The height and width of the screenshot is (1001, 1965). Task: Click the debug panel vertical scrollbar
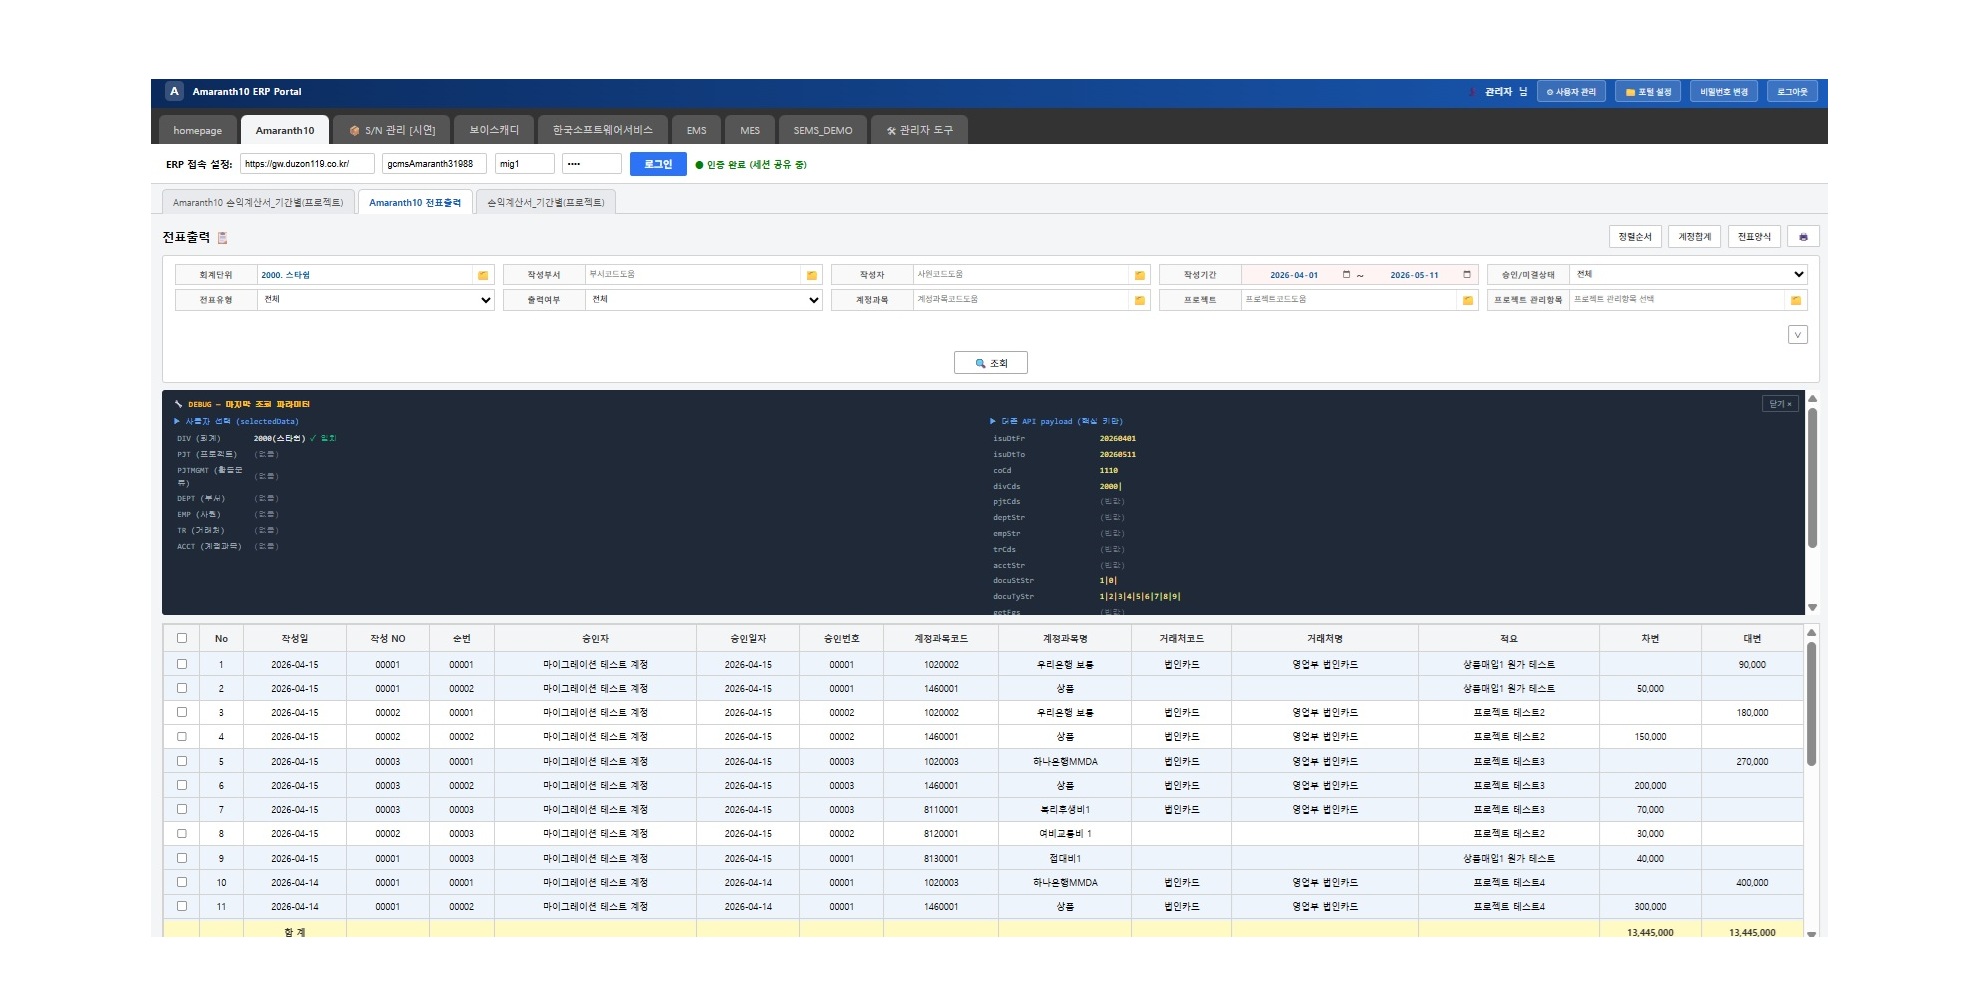tap(1812, 478)
